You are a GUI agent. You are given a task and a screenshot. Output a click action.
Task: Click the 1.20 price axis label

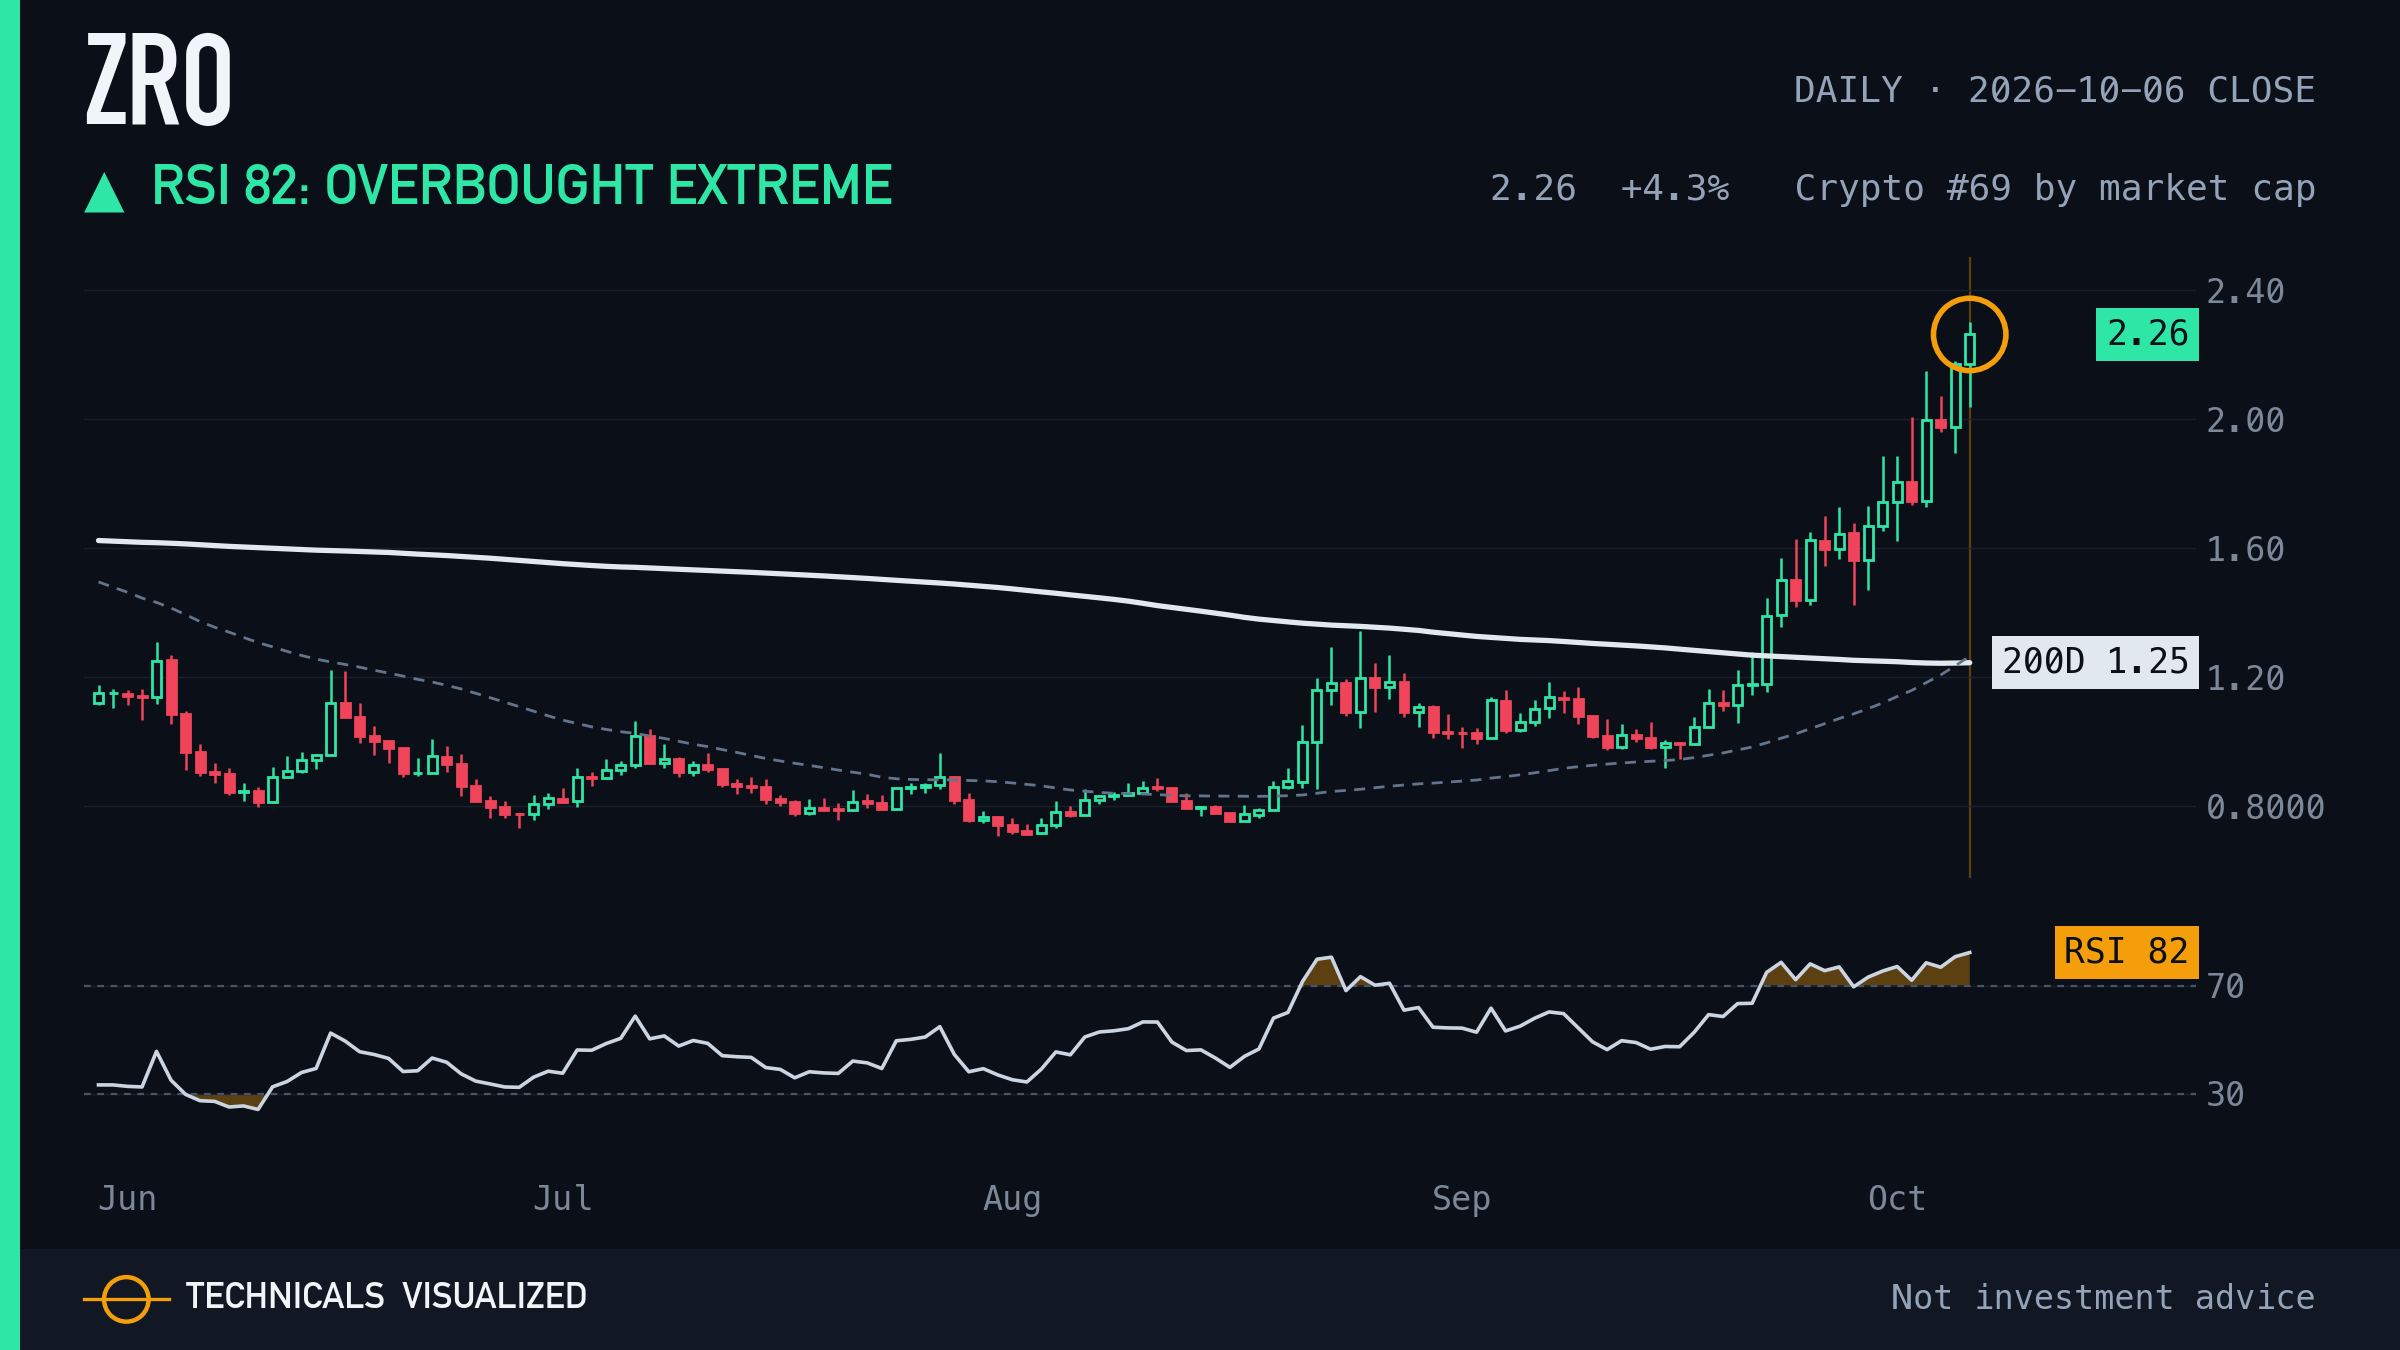[2246, 678]
